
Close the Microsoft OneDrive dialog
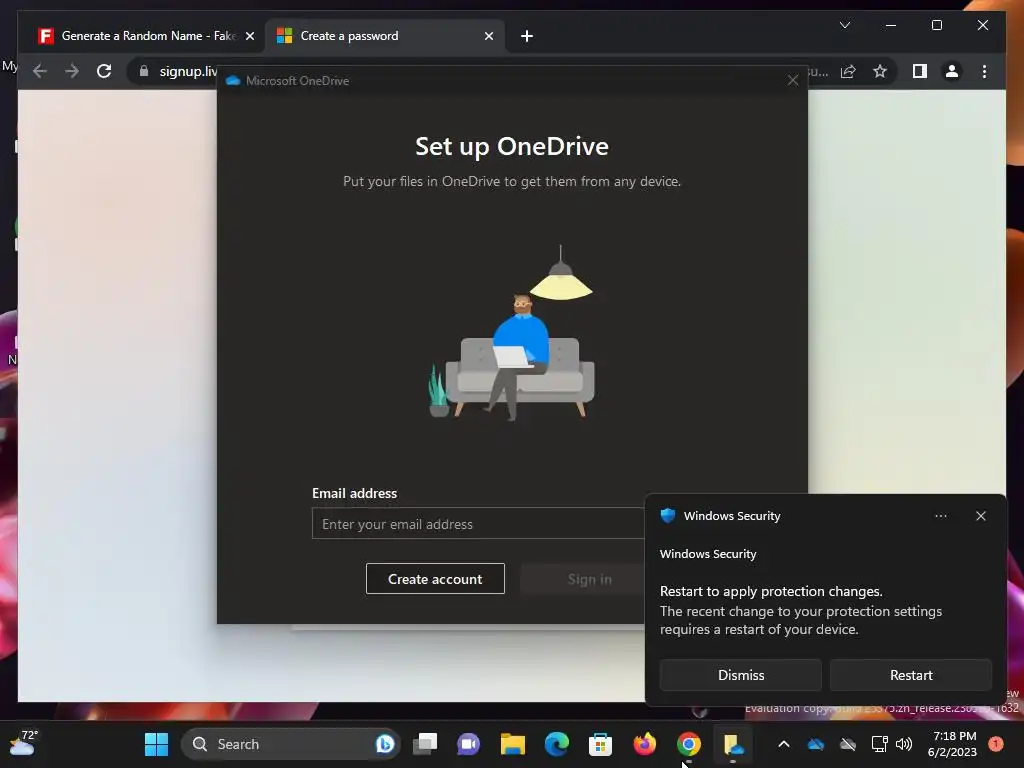(793, 80)
